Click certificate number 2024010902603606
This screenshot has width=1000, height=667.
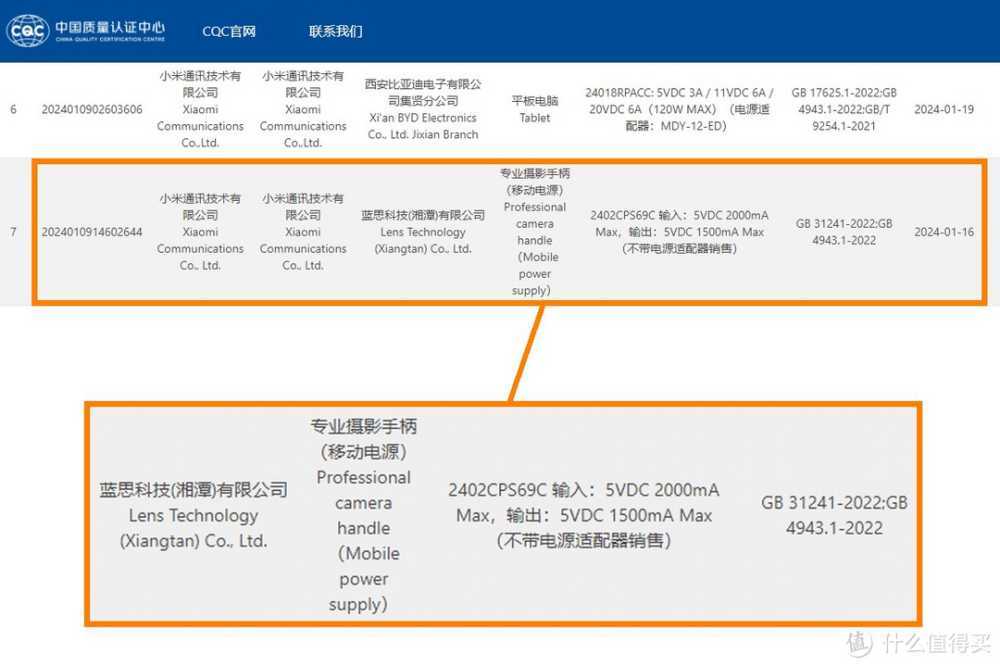pyautogui.click(x=91, y=109)
